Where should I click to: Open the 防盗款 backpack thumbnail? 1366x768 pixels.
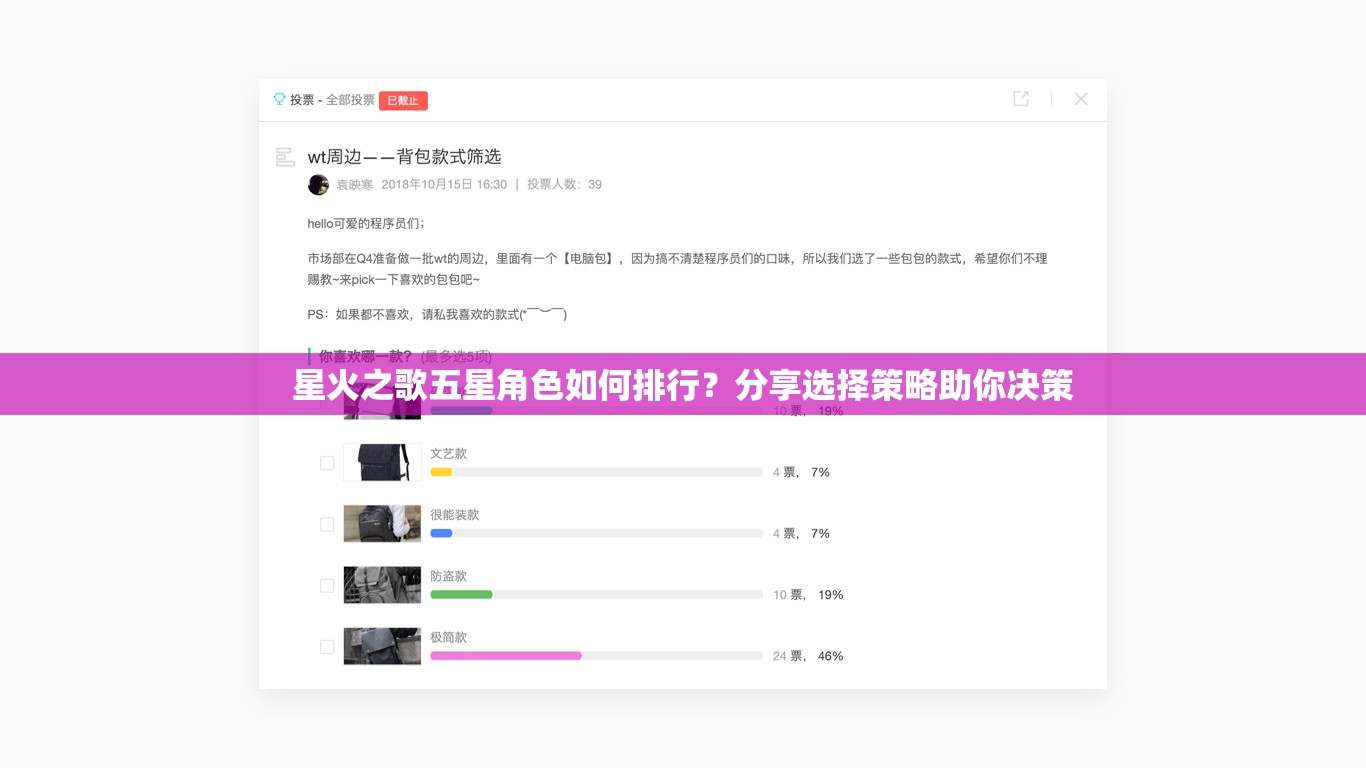tap(382, 585)
